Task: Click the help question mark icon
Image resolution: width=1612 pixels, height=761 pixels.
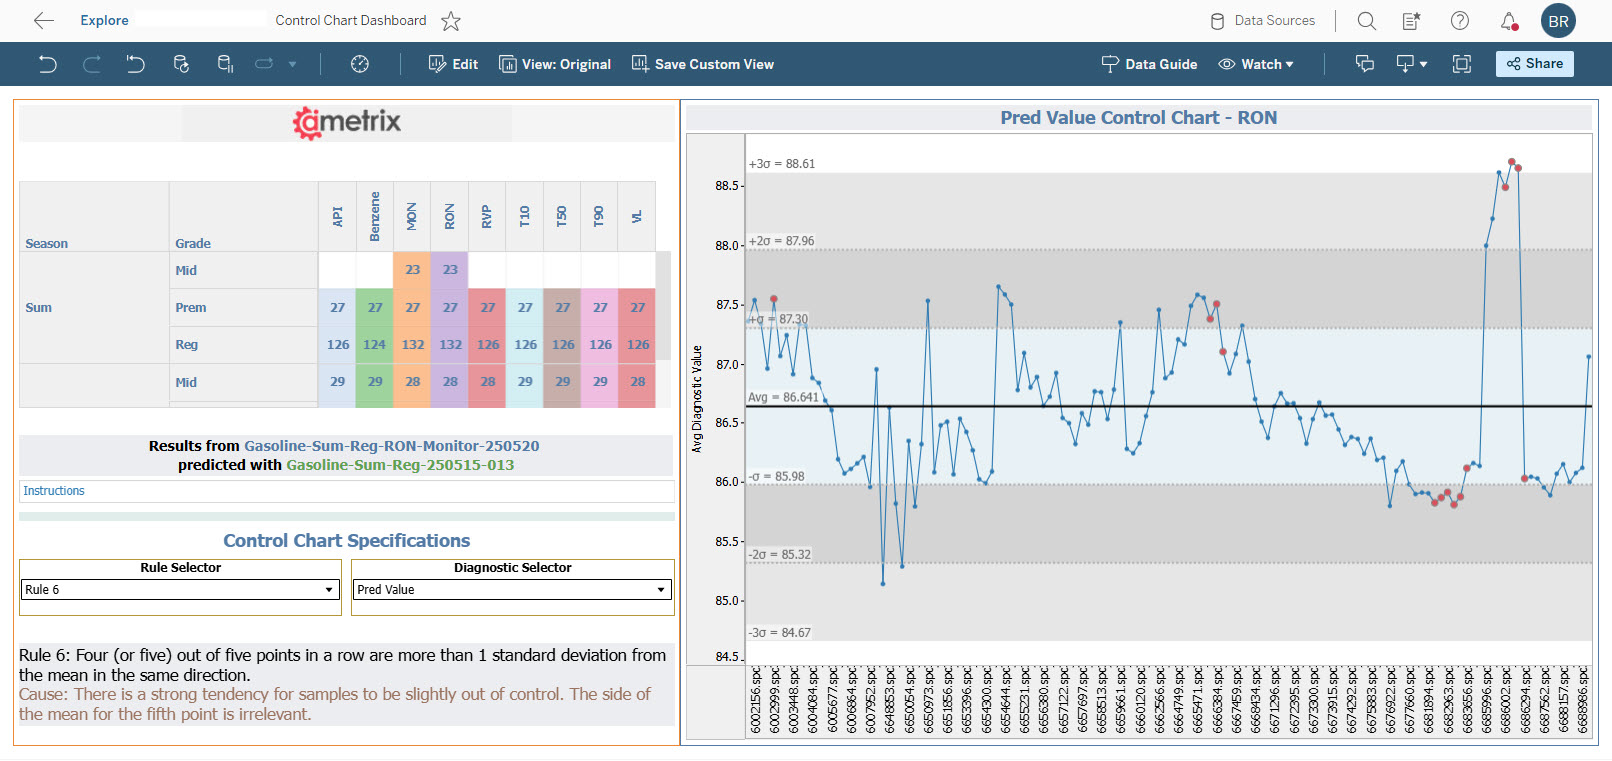Action: pyautogui.click(x=1460, y=21)
